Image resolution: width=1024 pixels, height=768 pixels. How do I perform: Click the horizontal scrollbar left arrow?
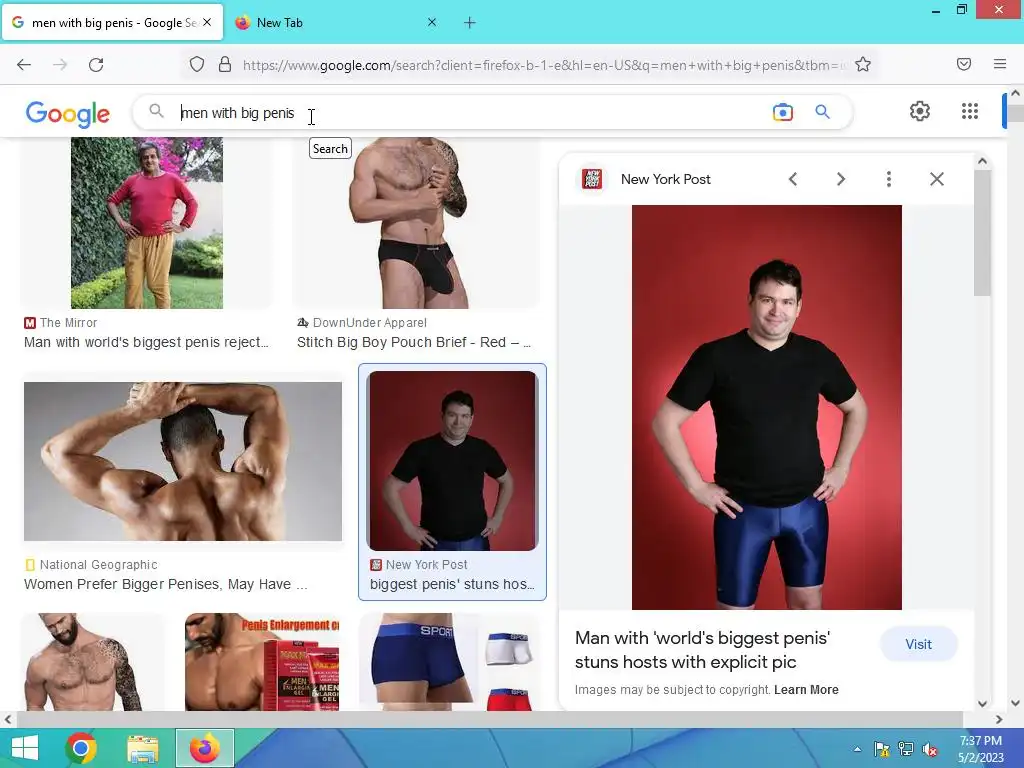(7, 720)
